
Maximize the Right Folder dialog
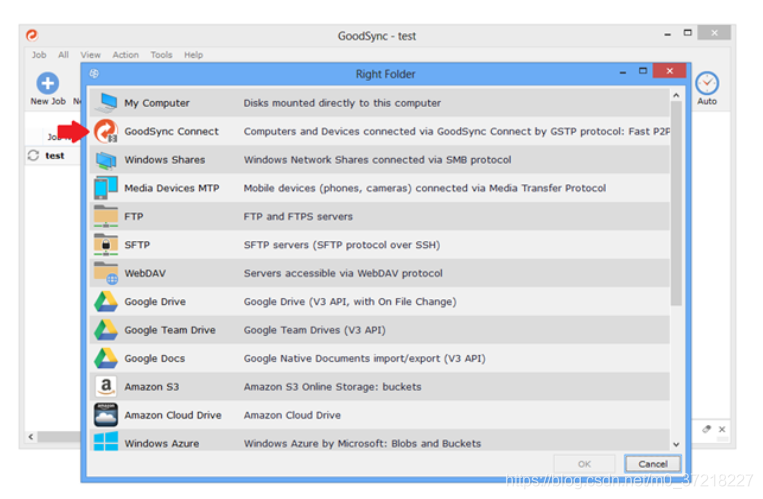pos(643,71)
